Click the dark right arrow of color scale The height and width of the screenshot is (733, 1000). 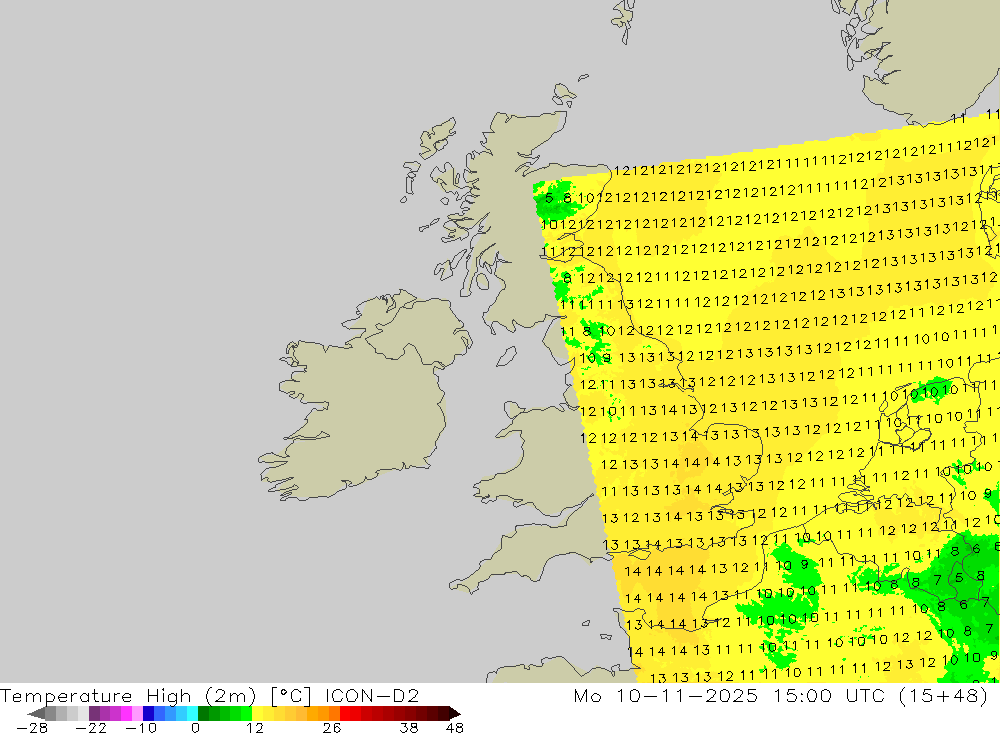point(455,713)
